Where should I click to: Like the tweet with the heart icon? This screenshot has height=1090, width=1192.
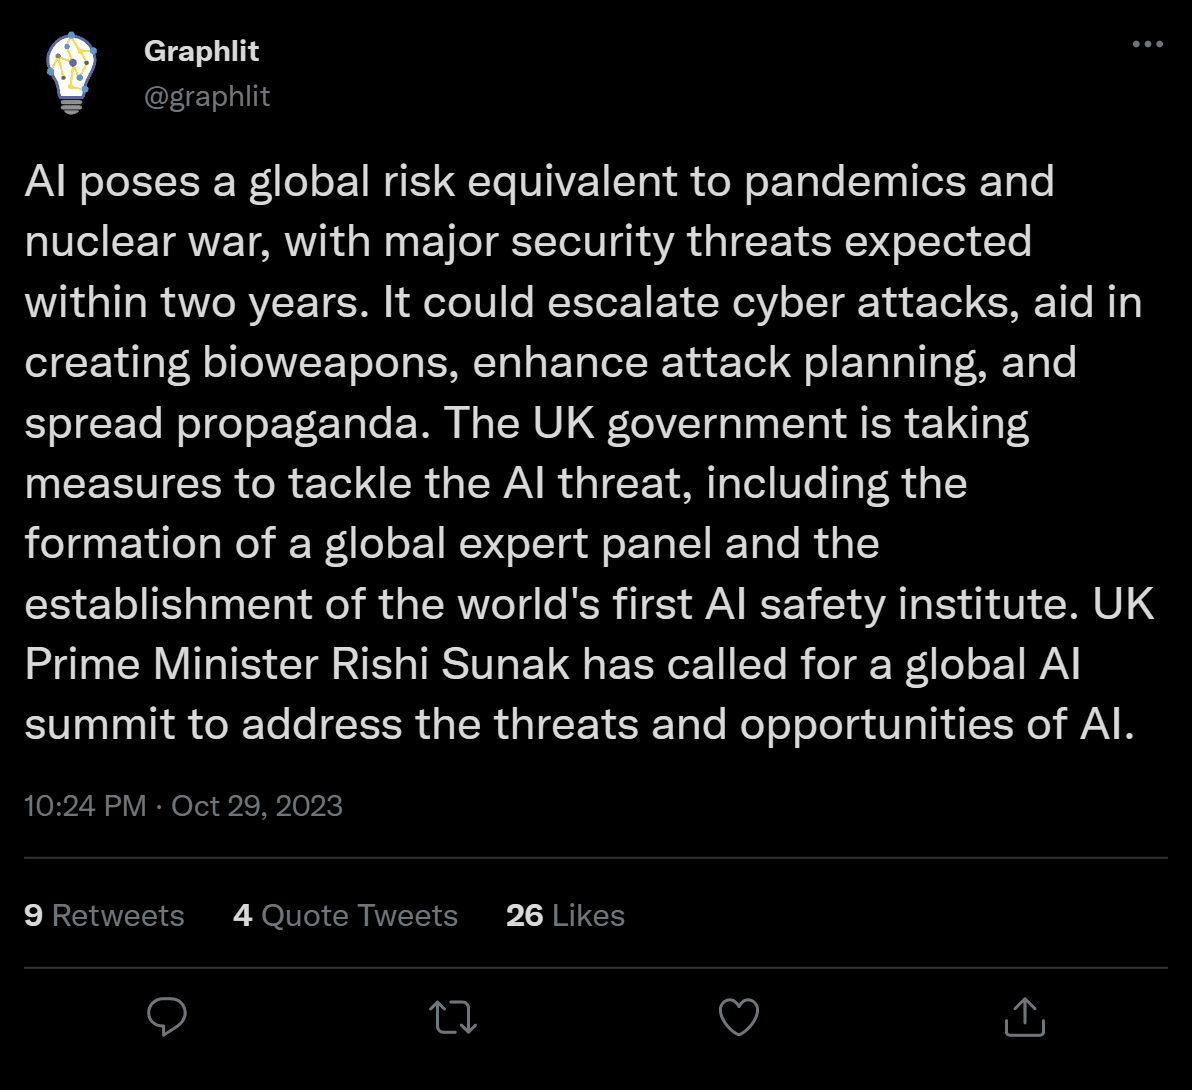pos(739,1017)
